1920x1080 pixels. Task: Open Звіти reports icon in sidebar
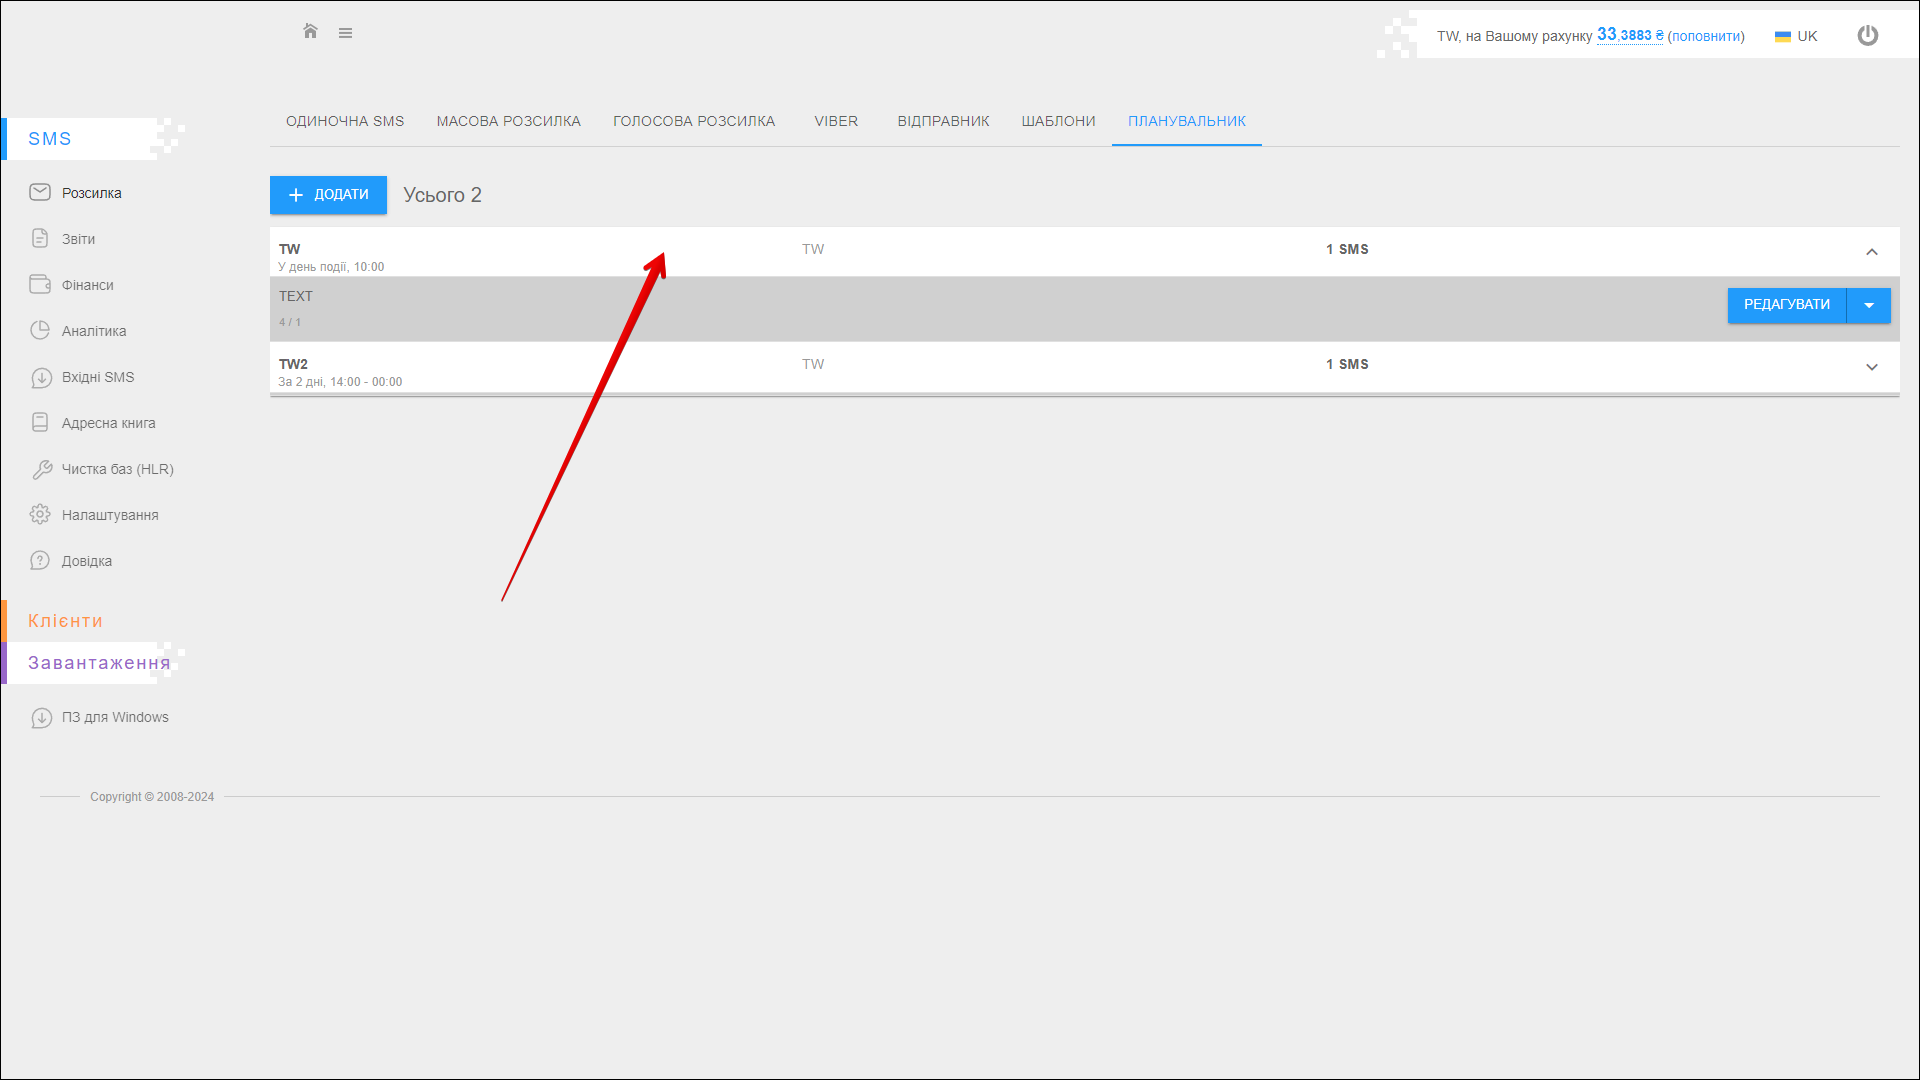coord(40,238)
